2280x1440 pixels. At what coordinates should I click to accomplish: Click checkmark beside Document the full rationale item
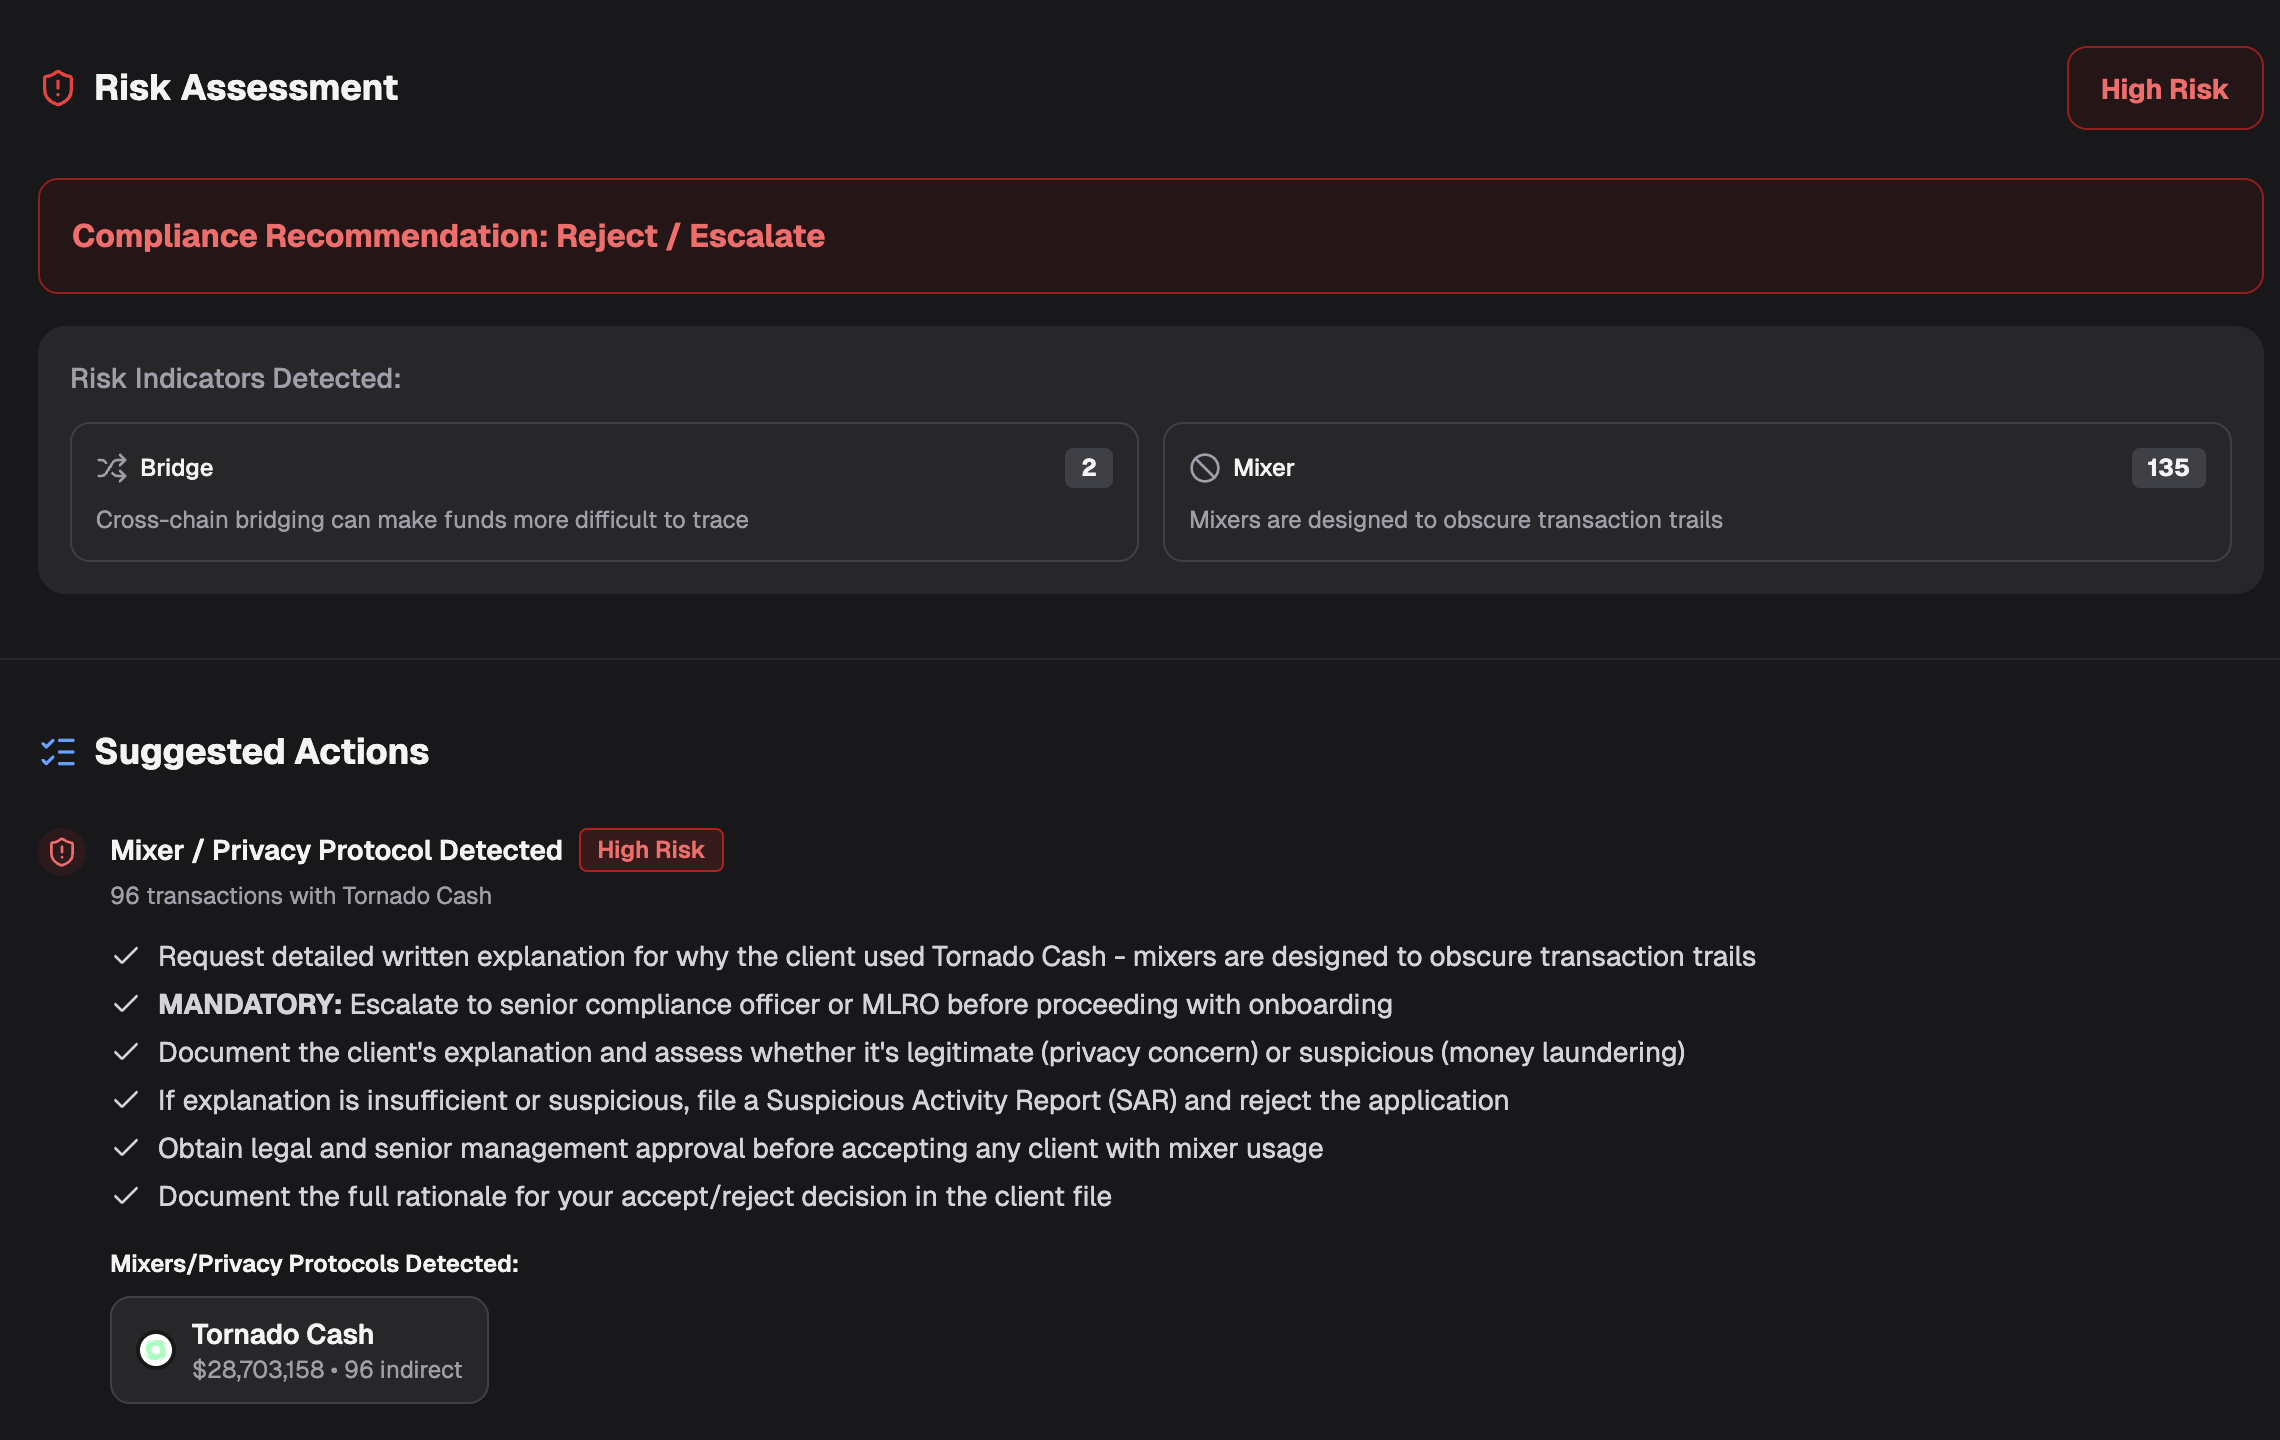[x=126, y=1196]
